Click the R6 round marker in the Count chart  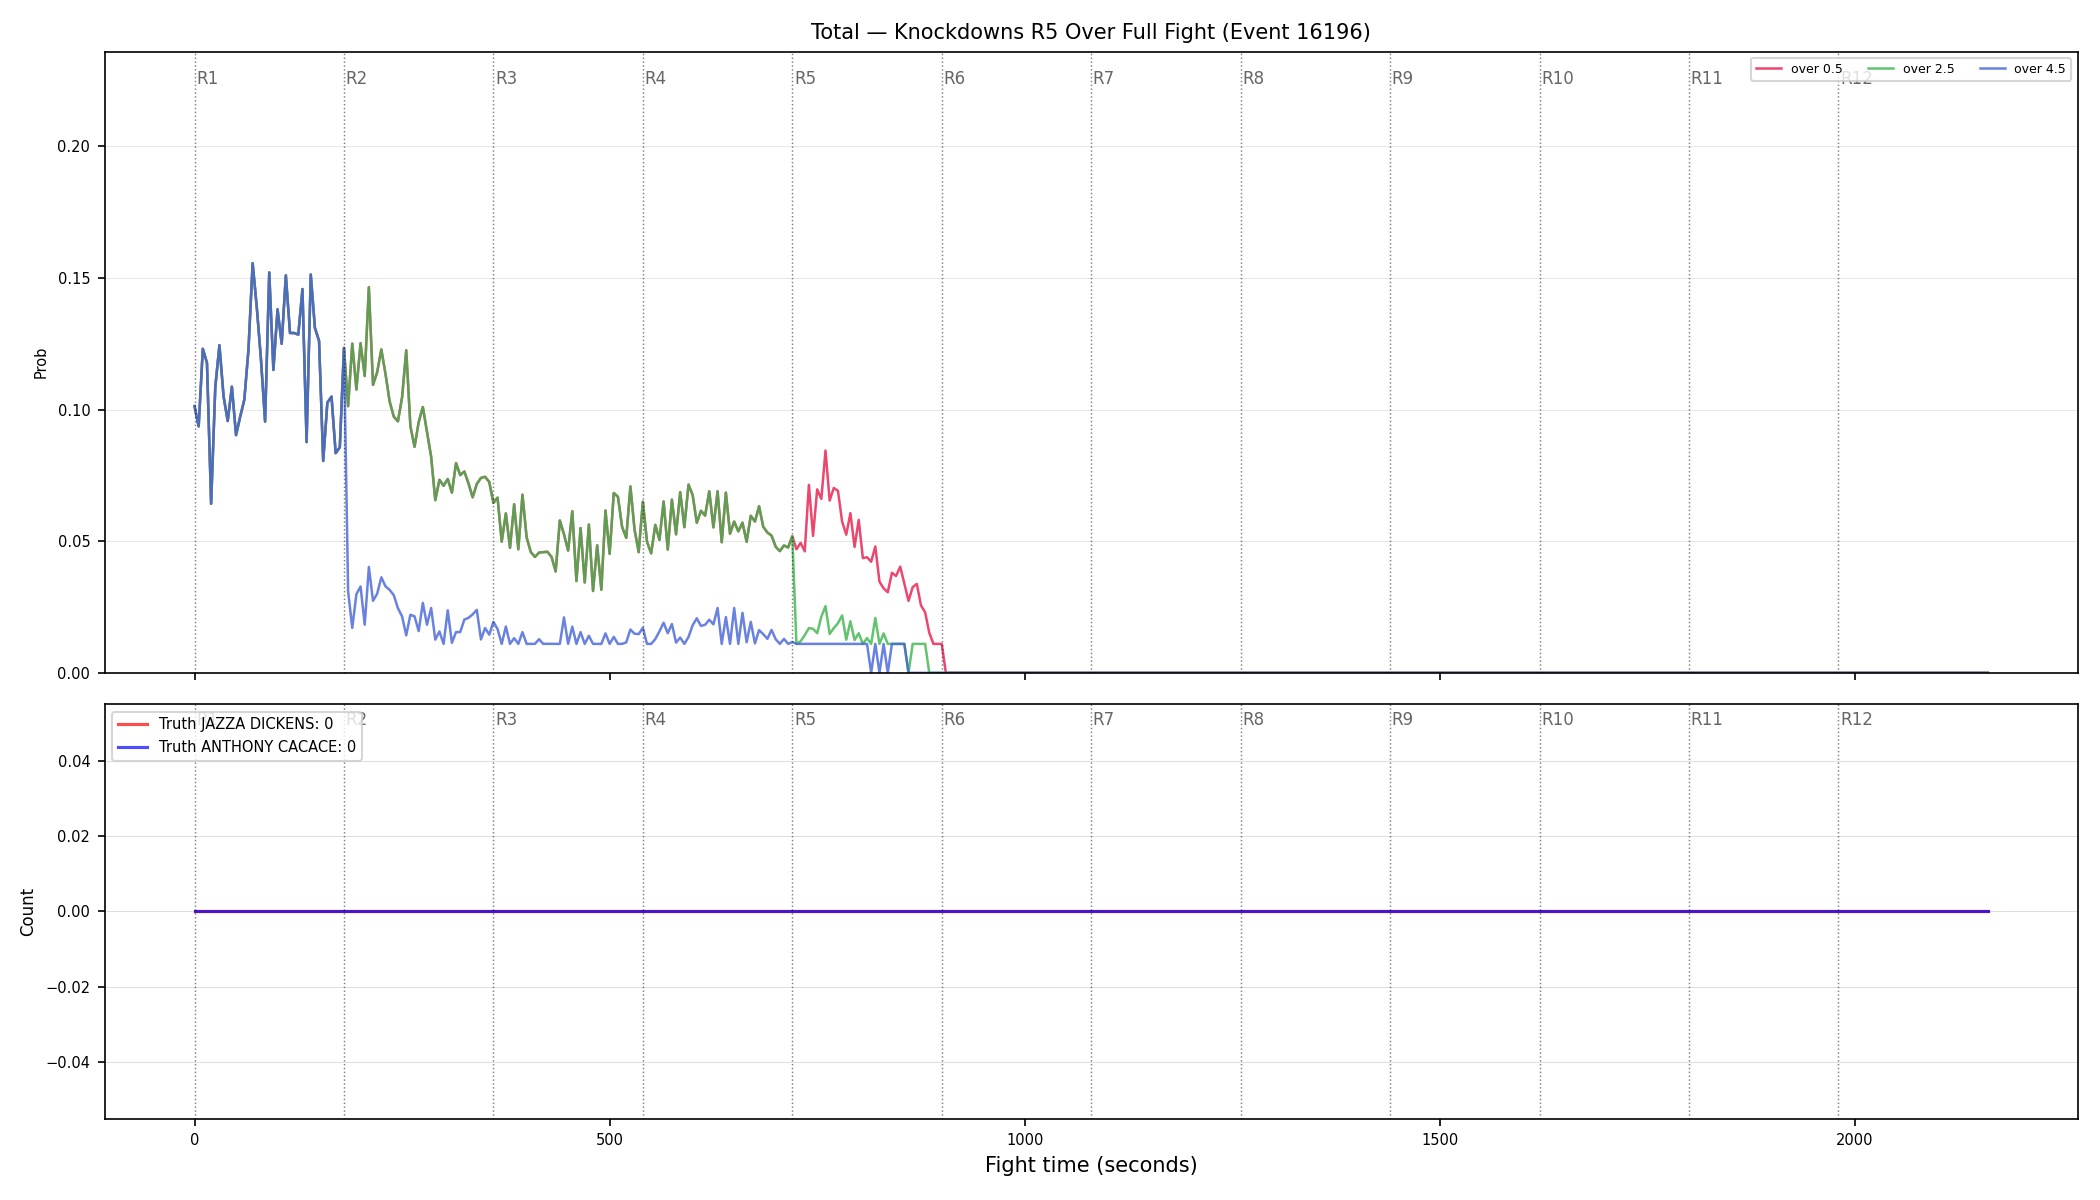point(954,719)
